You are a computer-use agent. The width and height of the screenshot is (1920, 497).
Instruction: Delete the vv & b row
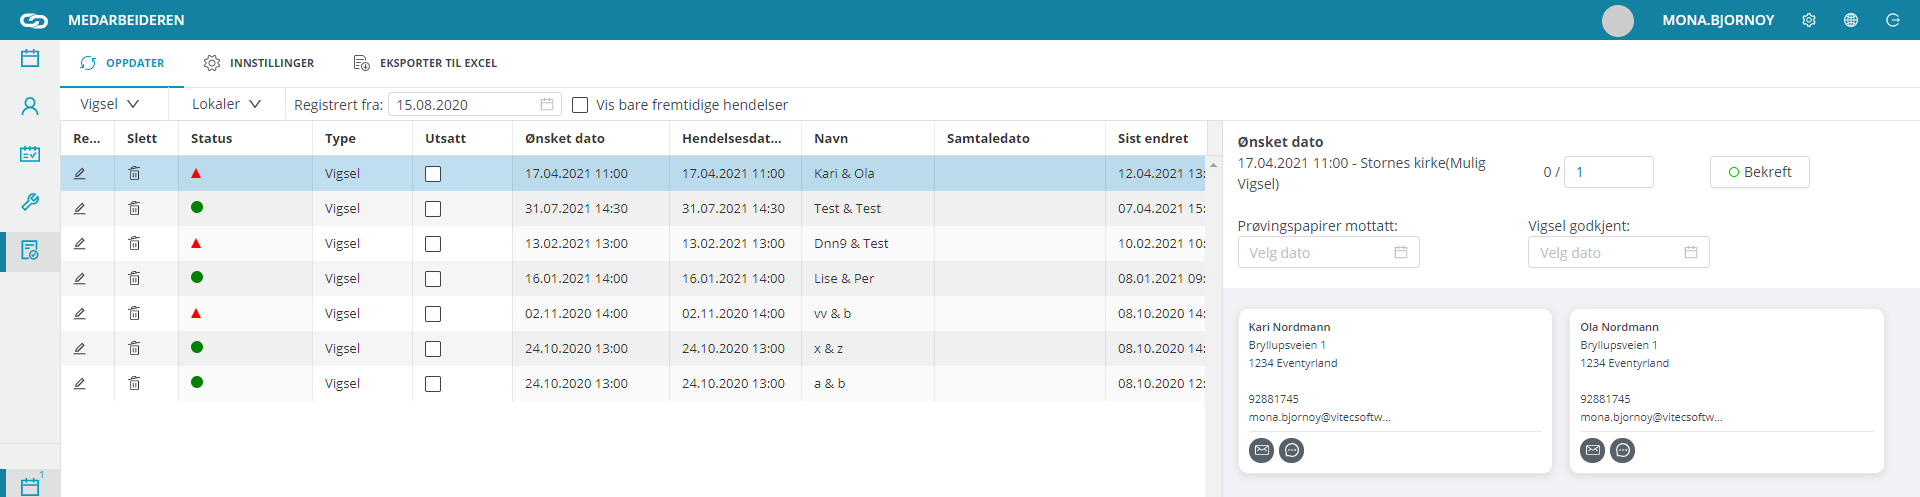[x=134, y=314]
